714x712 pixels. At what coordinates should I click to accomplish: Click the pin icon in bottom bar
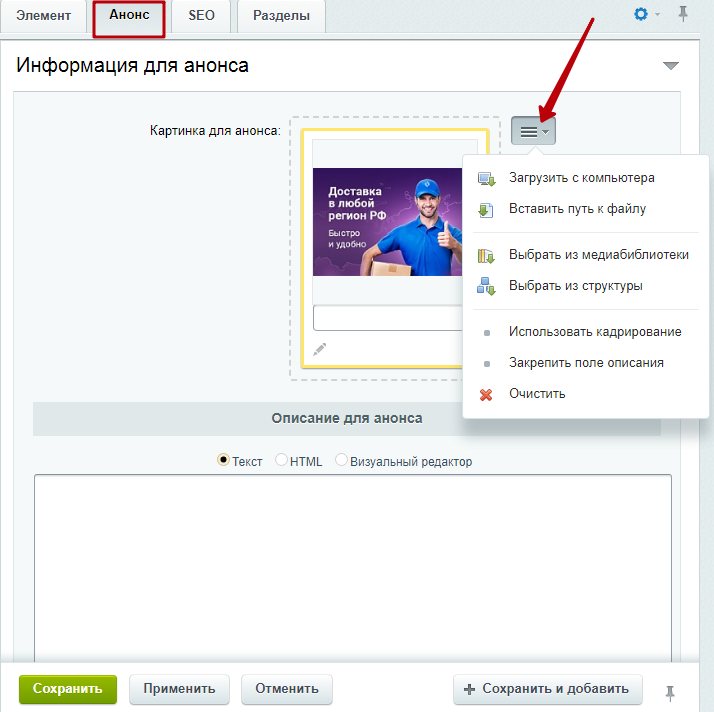pyautogui.click(x=669, y=693)
